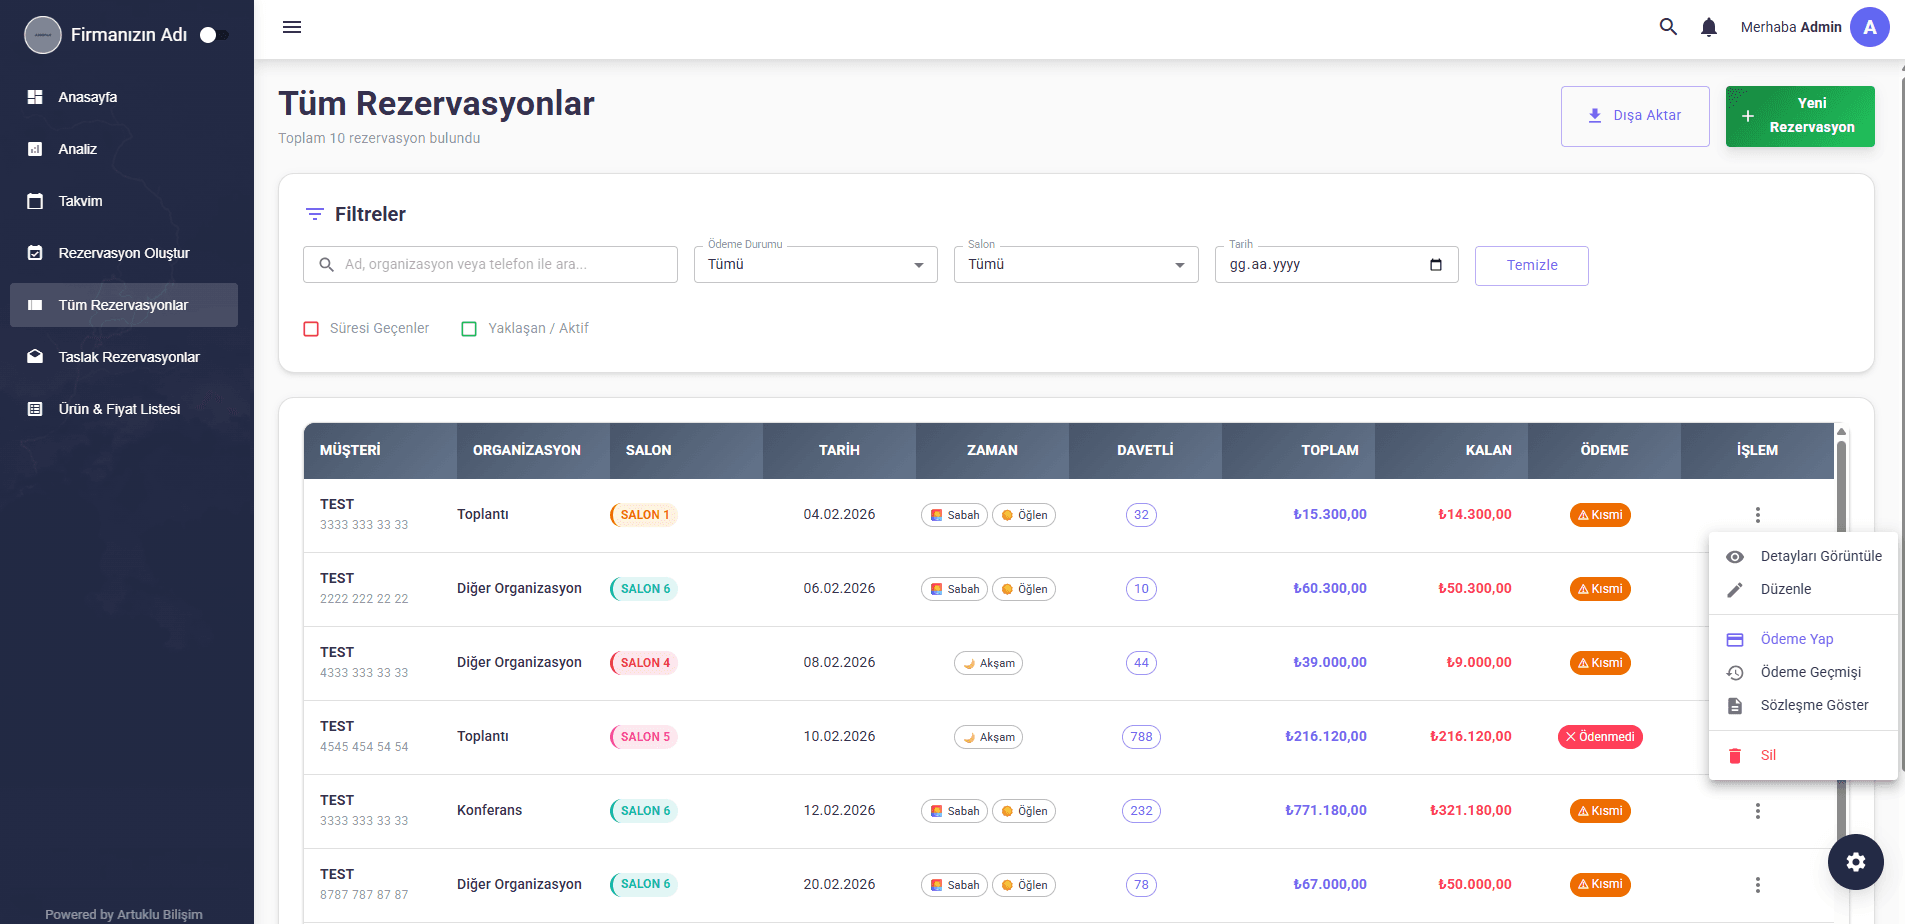Choose Düzenle in the action menu
1905x924 pixels.
click(1803, 589)
